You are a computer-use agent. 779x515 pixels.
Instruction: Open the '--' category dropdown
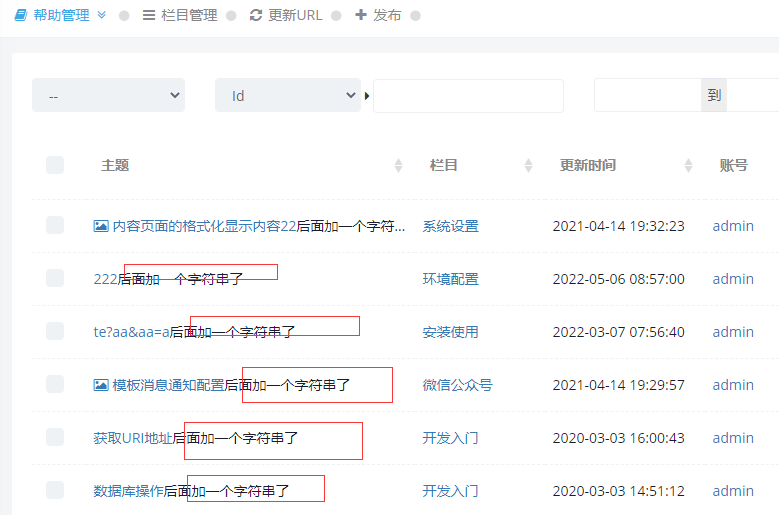[108, 95]
